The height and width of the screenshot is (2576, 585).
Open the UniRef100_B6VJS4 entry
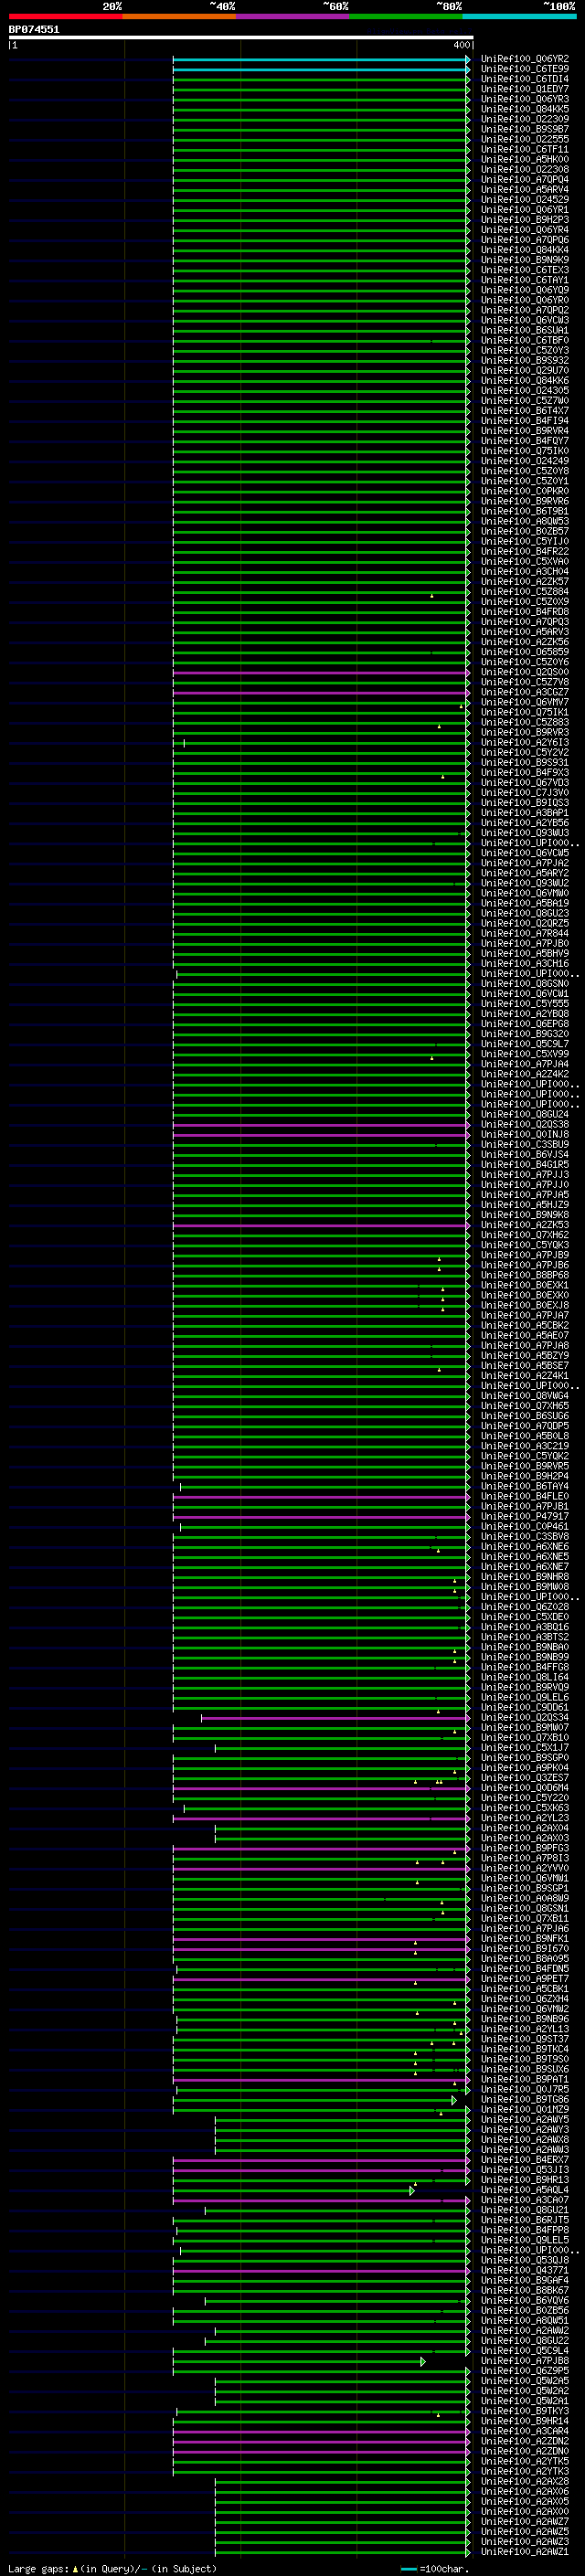(x=524, y=1155)
